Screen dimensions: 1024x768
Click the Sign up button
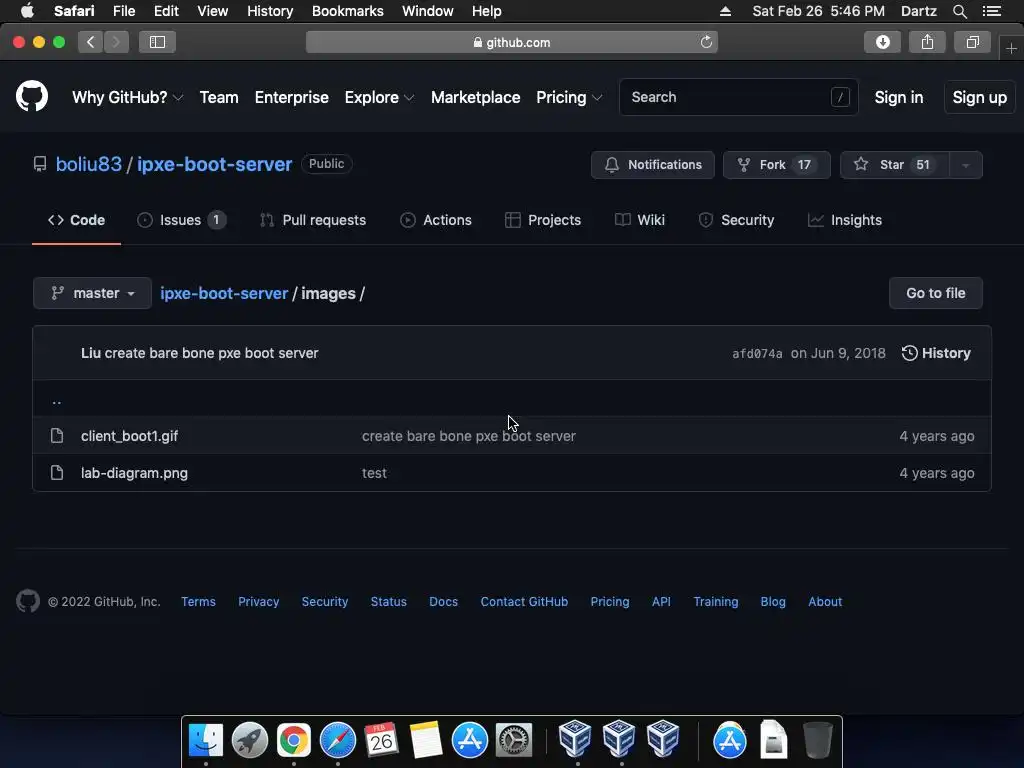pos(980,97)
